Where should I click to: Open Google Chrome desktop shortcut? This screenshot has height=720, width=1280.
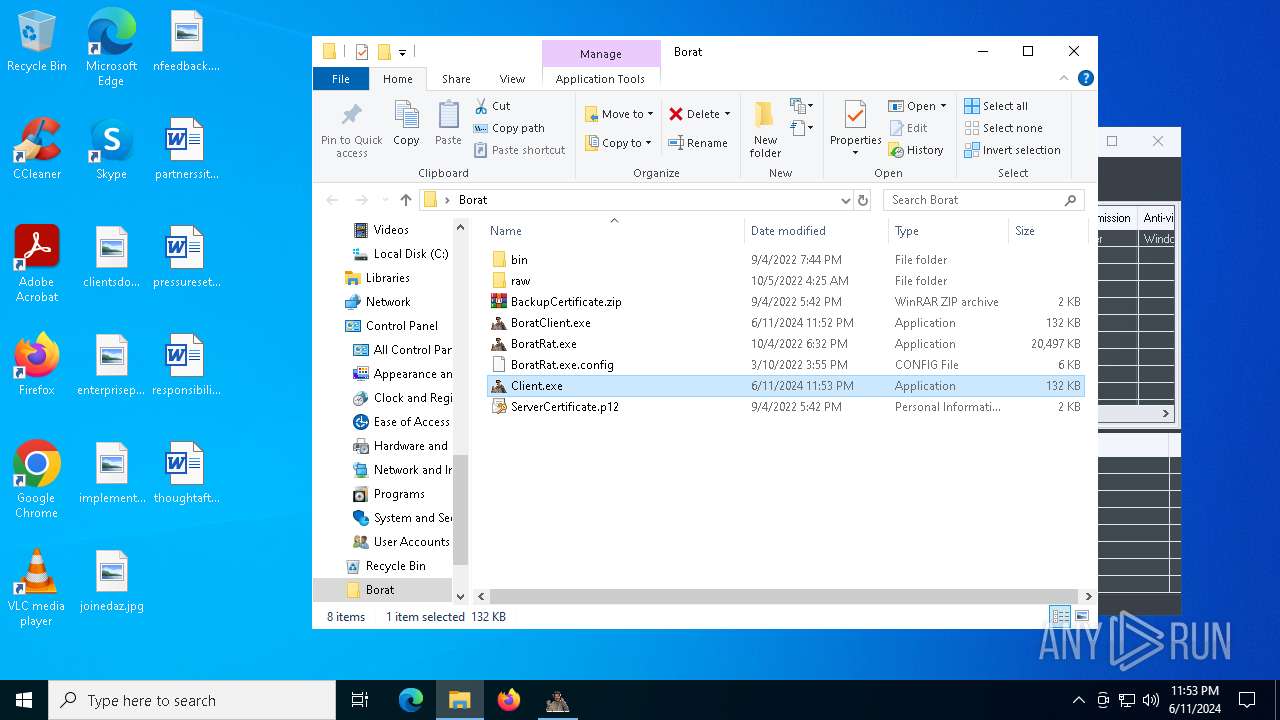tap(37, 479)
